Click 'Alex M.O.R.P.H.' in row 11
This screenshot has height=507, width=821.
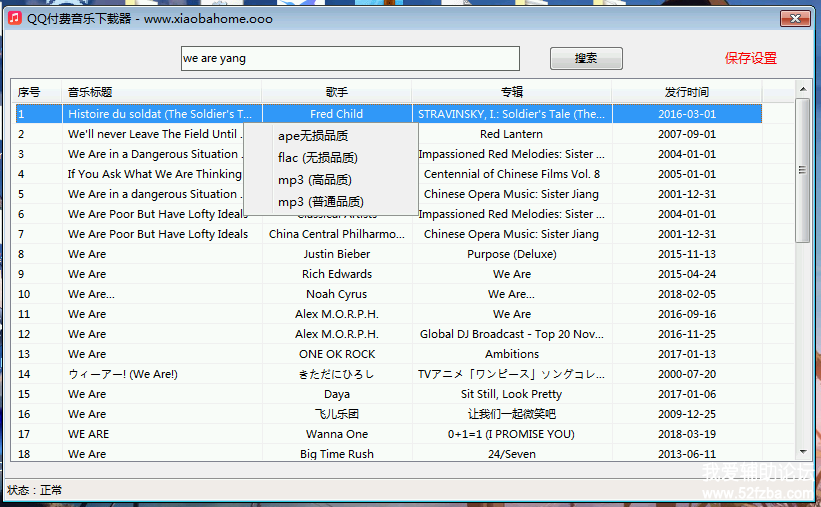[337, 314]
